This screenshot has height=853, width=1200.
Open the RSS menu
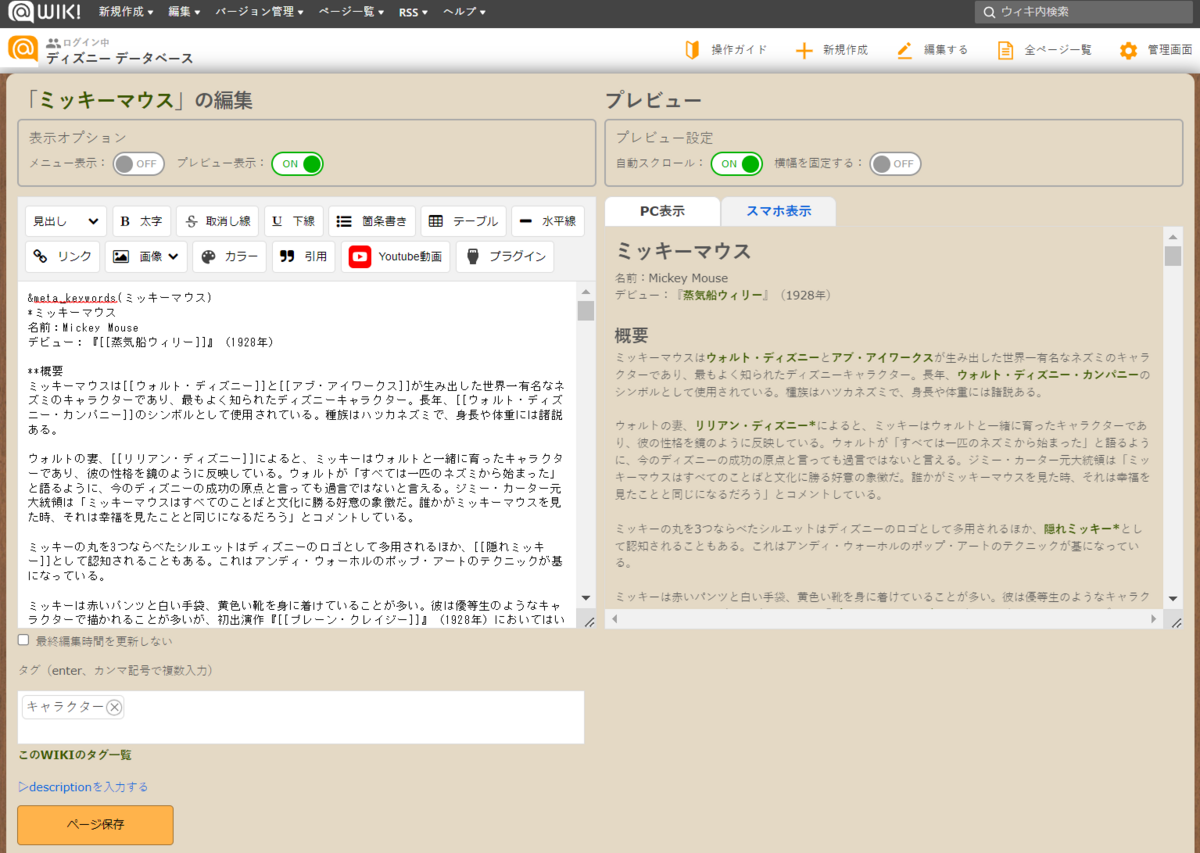pos(413,12)
